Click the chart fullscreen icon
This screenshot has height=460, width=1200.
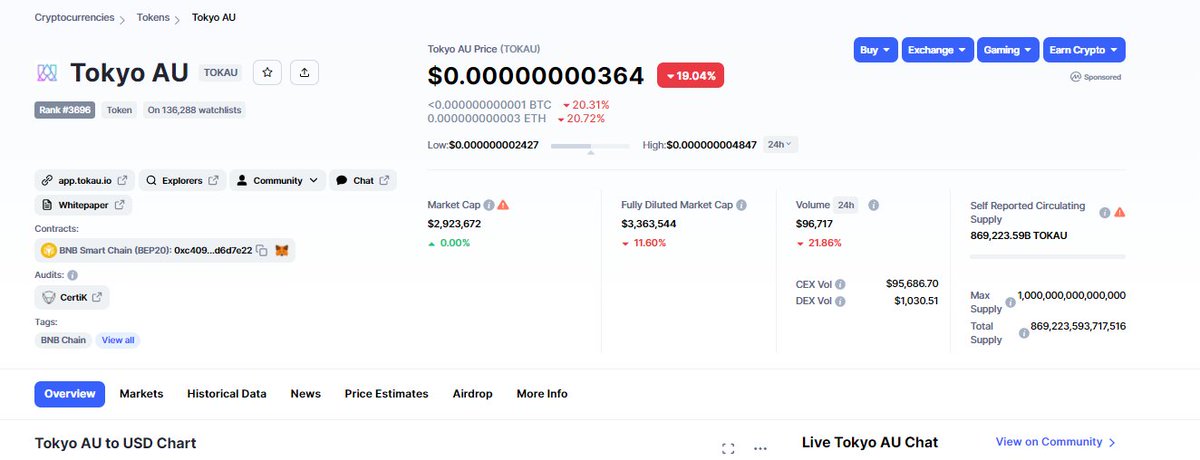pyautogui.click(x=728, y=449)
